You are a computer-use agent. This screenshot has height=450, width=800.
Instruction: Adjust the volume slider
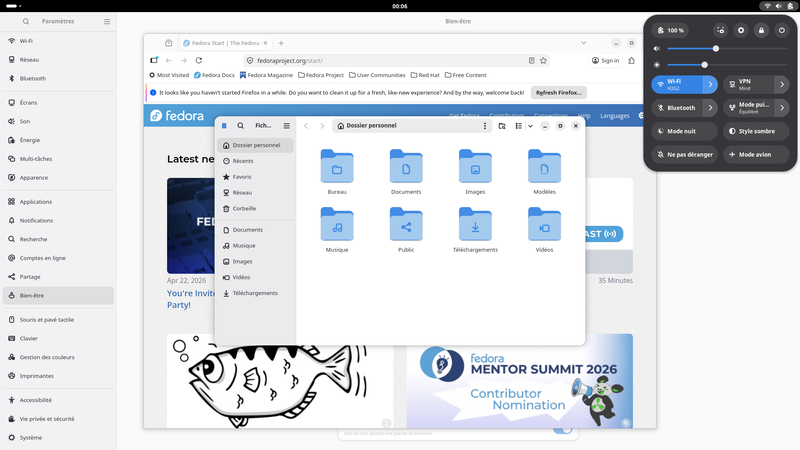pyautogui.click(x=727, y=48)
